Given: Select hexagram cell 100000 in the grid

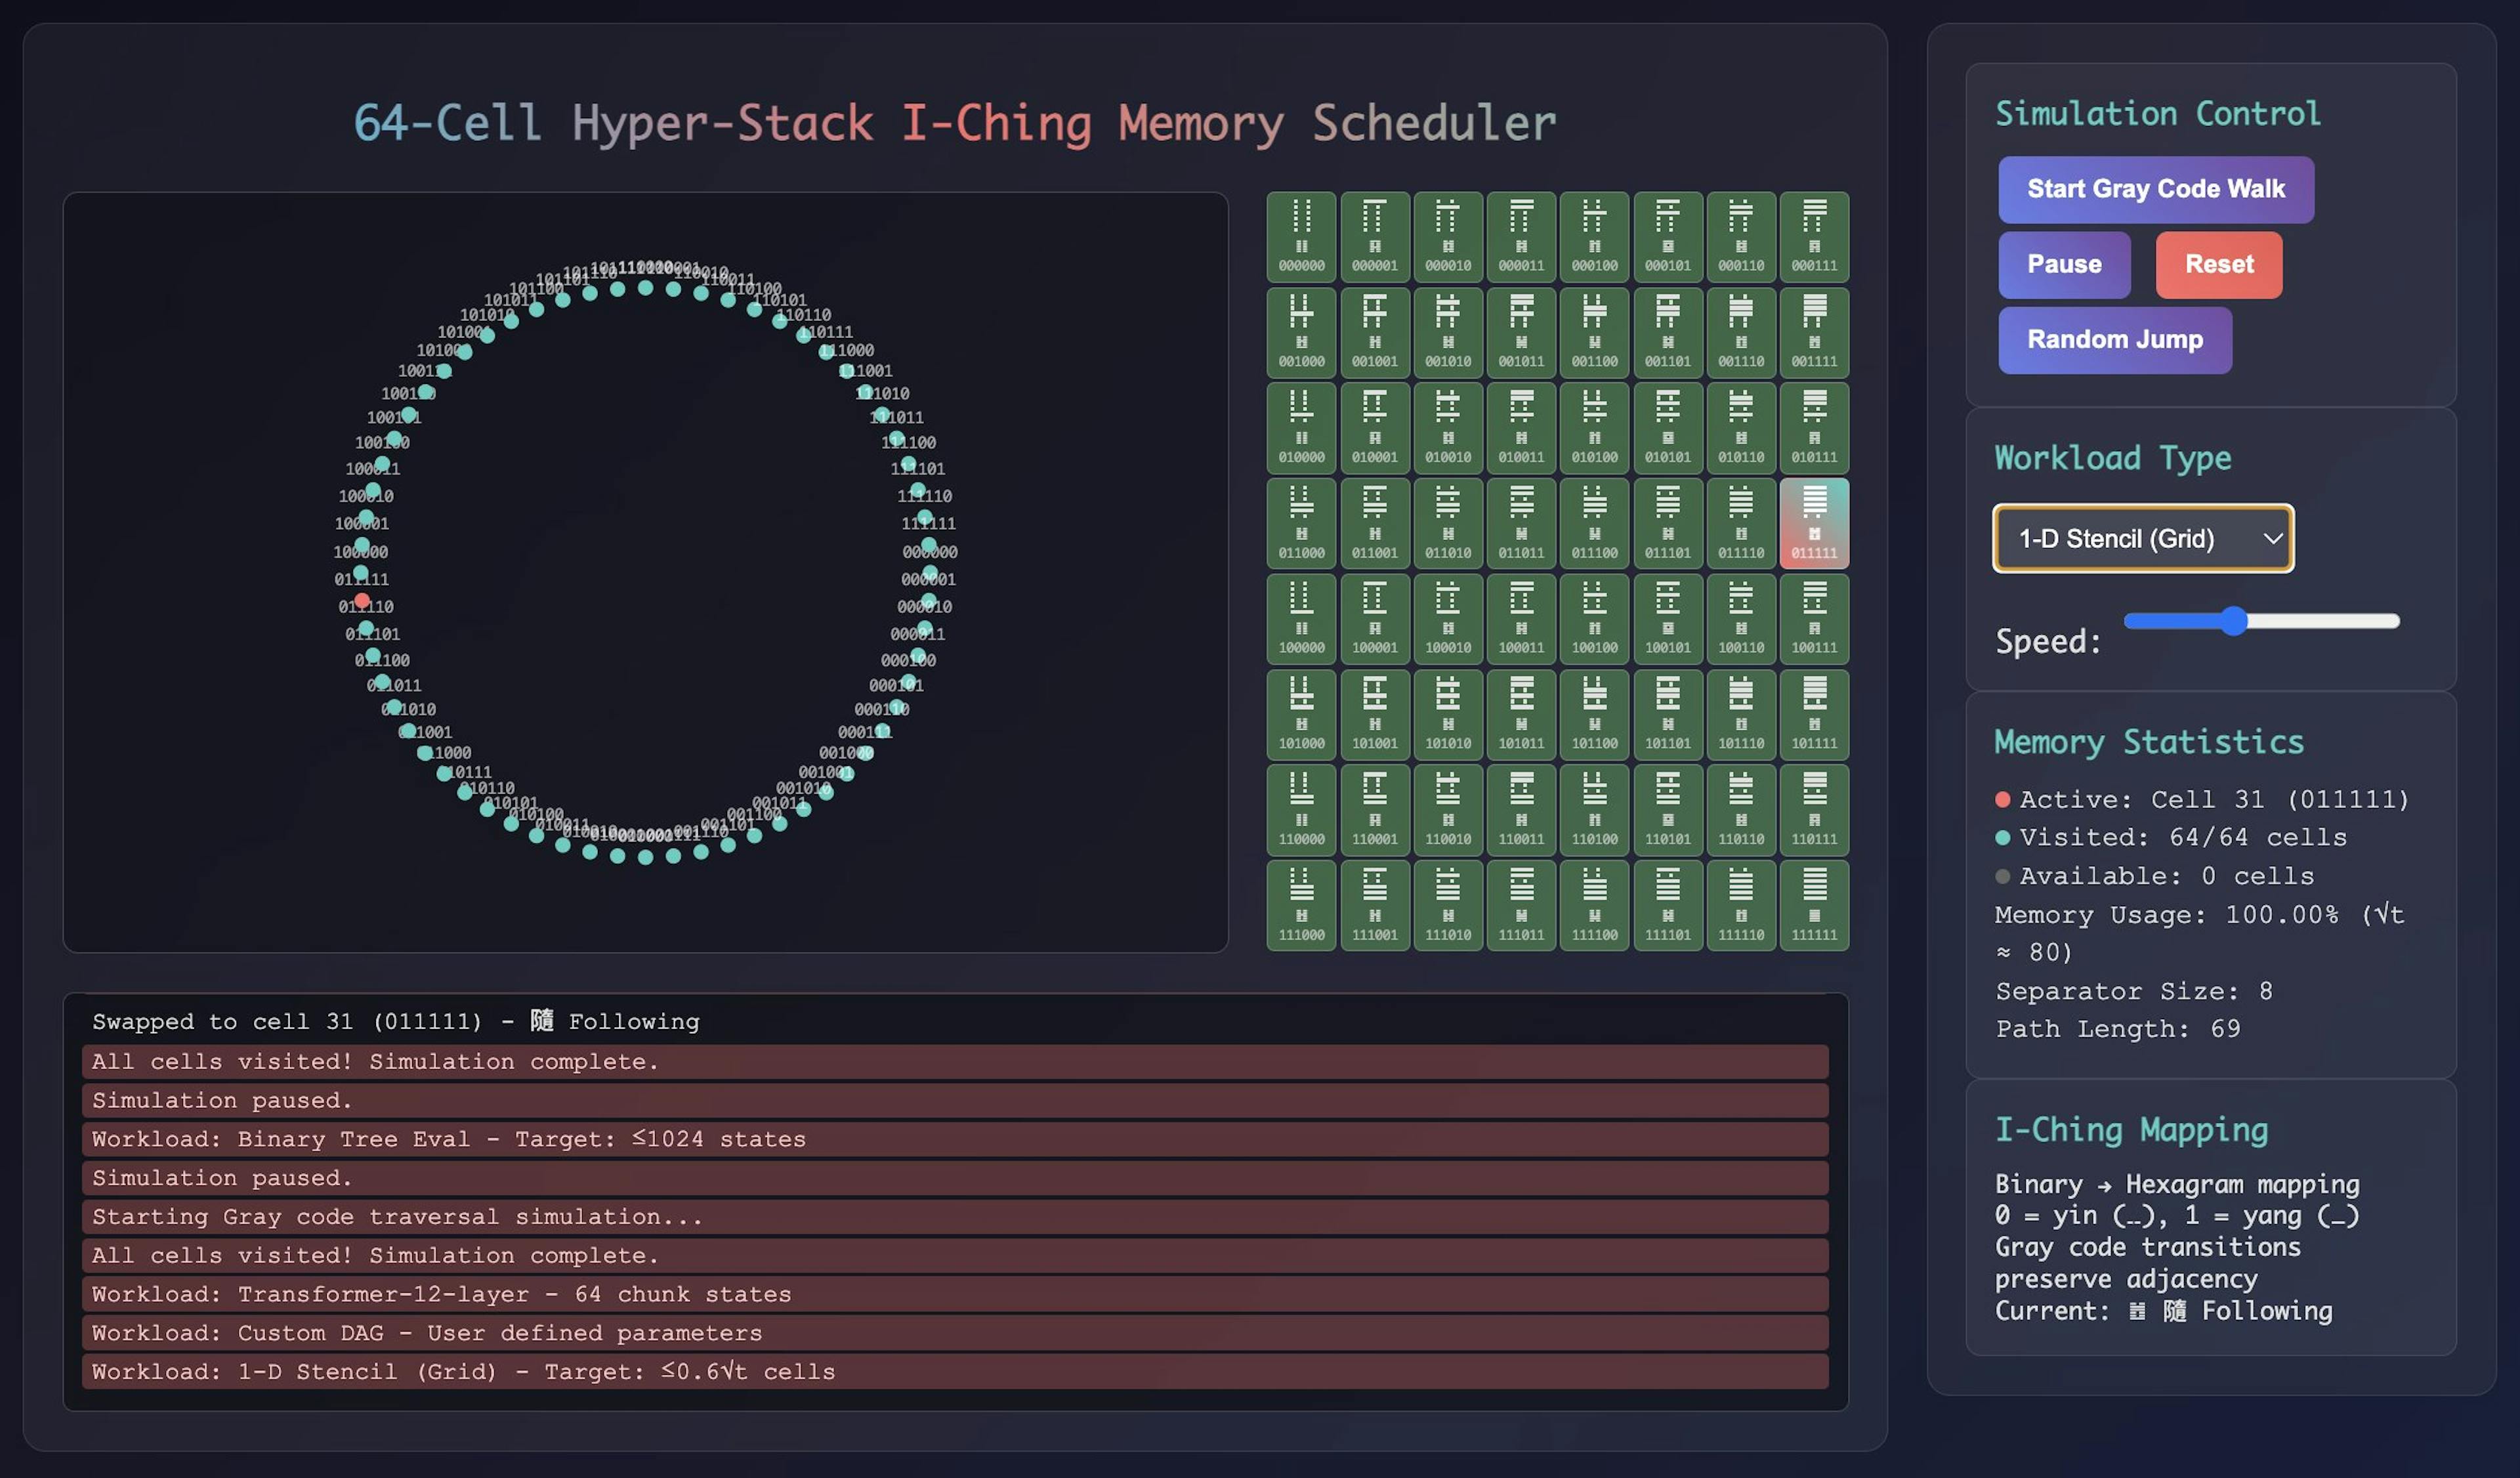Looking at the screenshot, I should coord(1301,619).
